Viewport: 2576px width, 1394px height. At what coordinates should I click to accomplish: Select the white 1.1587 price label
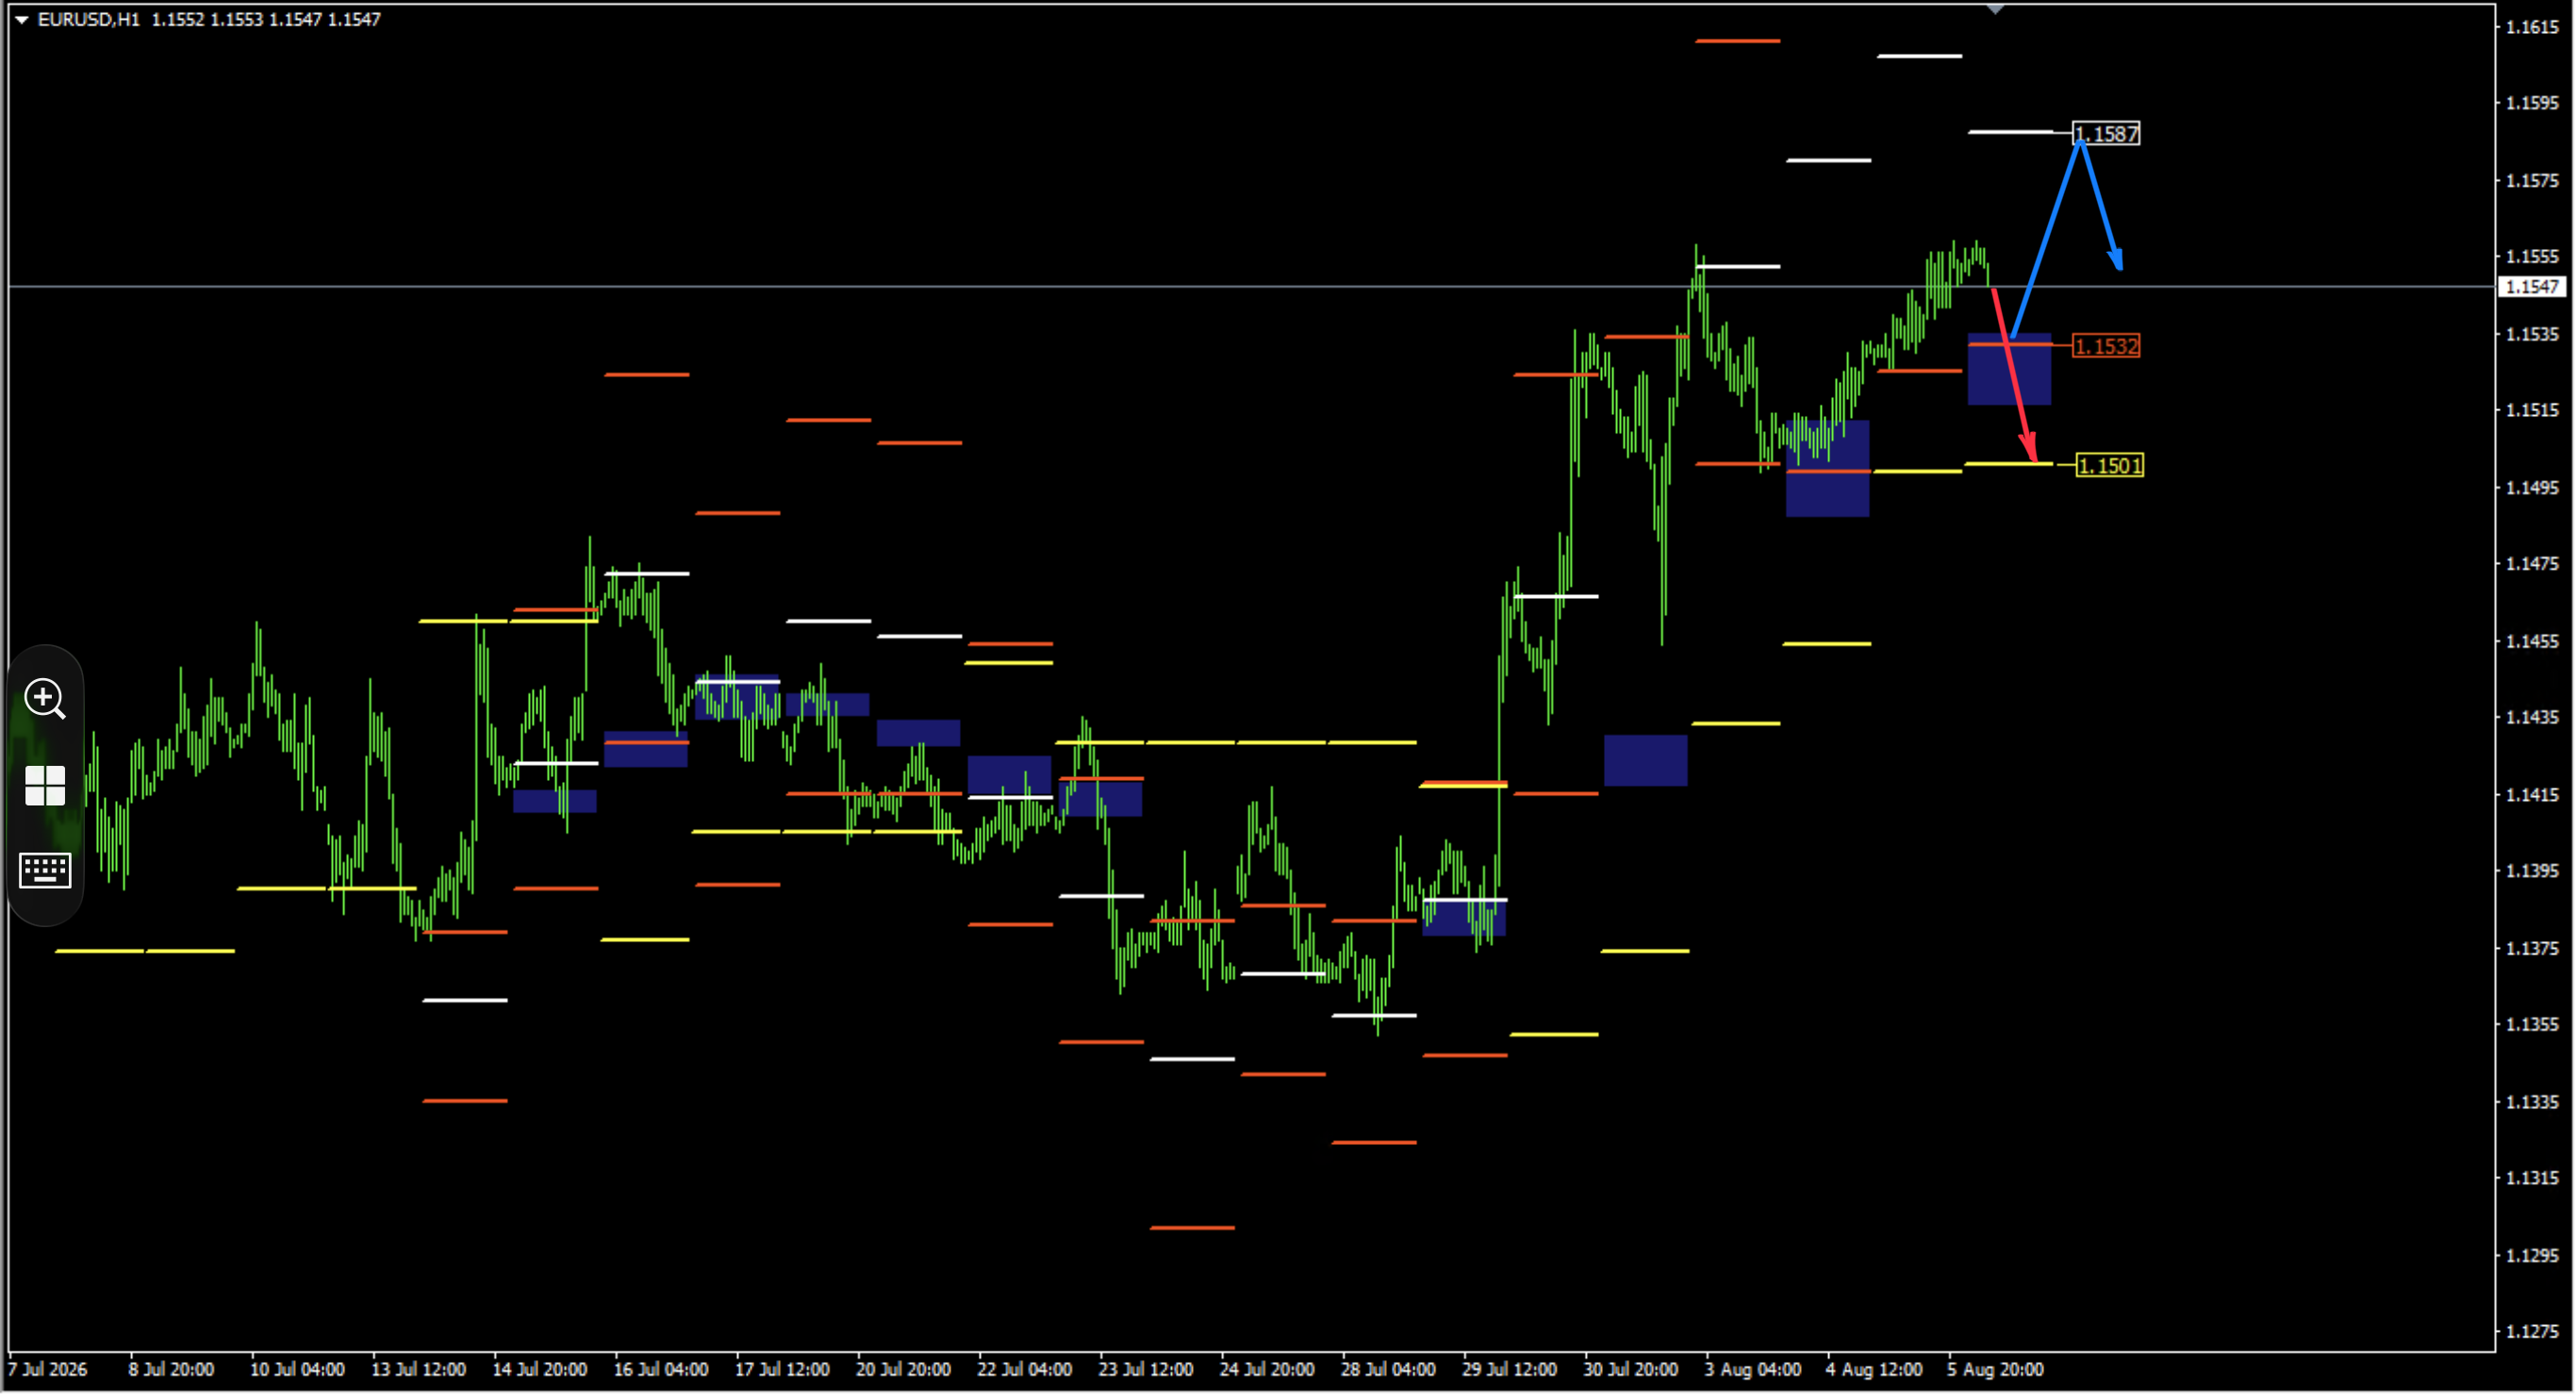(2106, 133)
